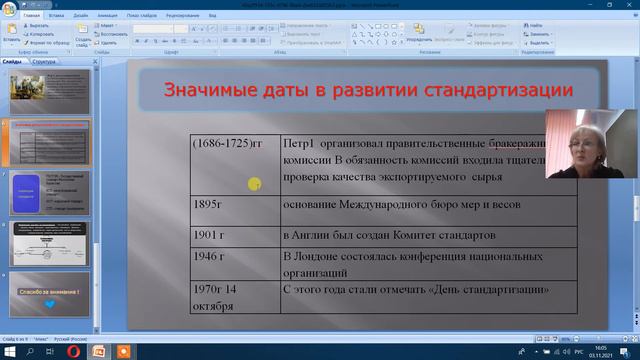Toggle bold formatting

click(x=137, y=41)
